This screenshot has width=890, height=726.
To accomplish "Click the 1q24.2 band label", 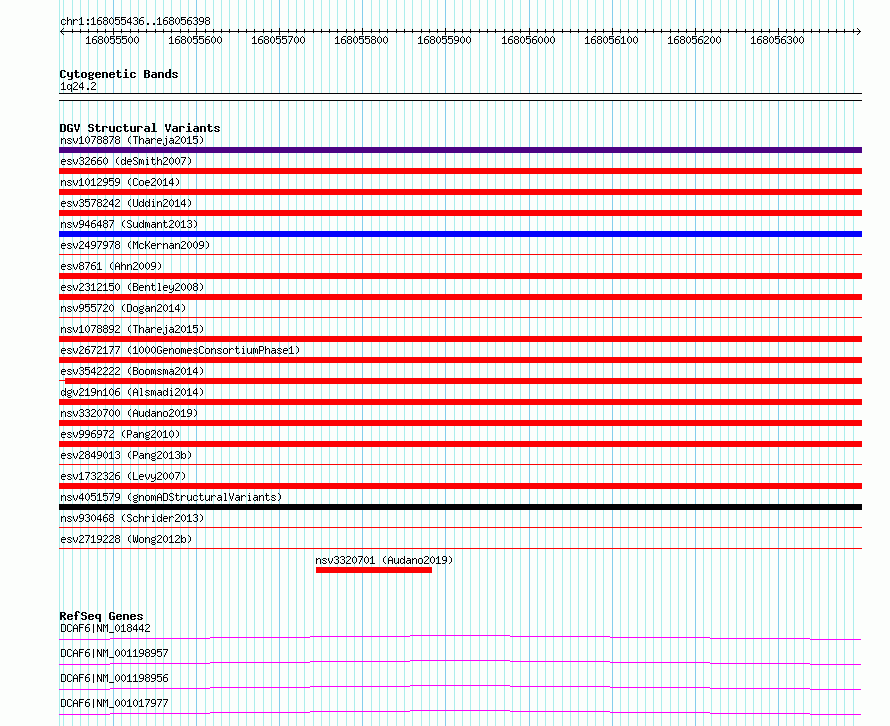I will [78, 86].
